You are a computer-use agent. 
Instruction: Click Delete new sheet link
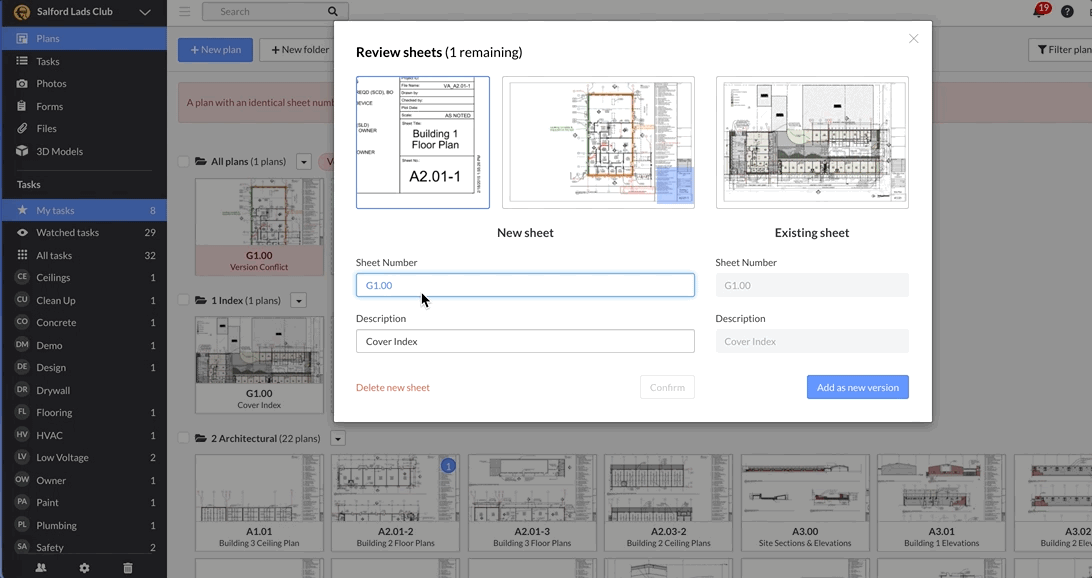[393, 387]
